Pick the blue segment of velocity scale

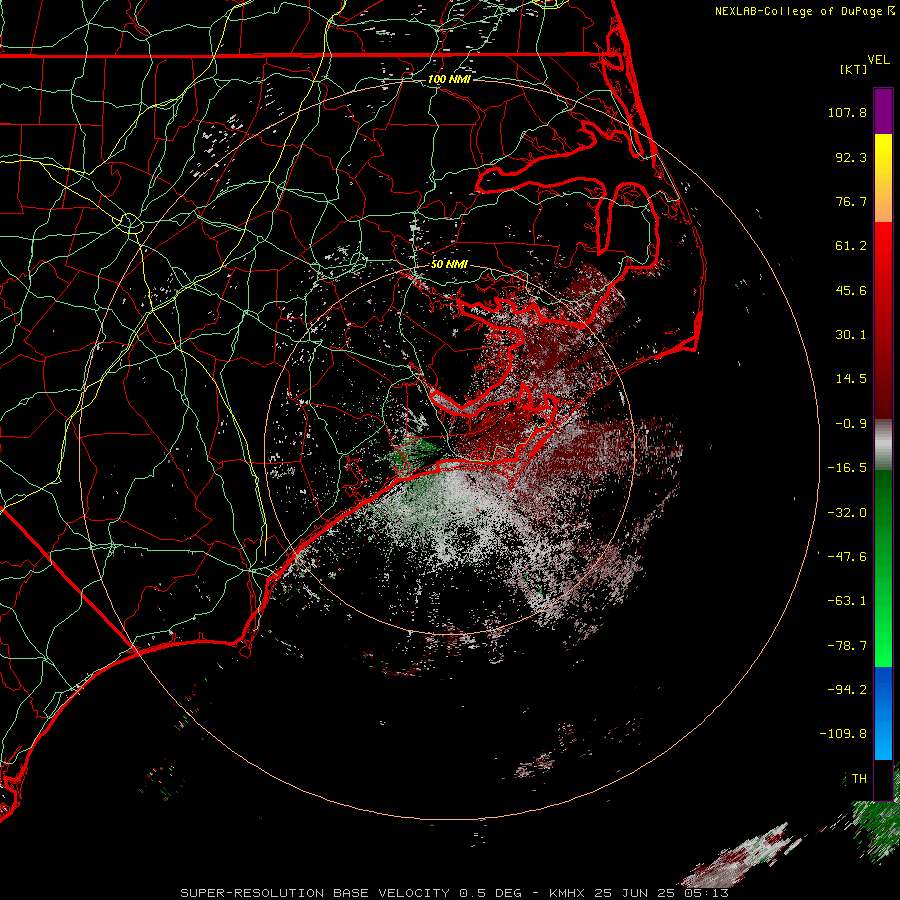point(883,713)
